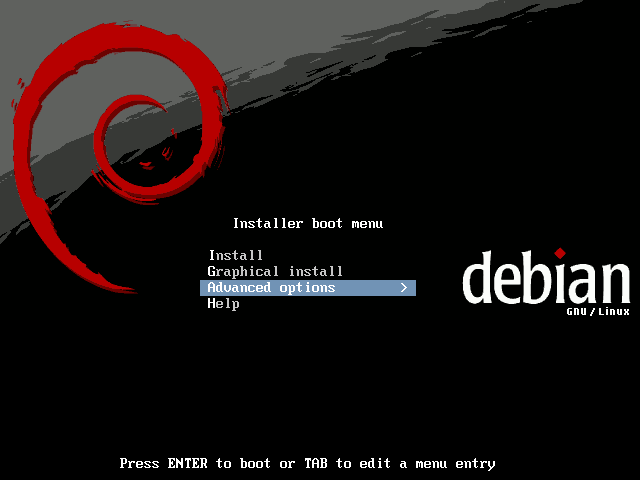Choose the Graphical install entry

click(x=275, y=272)
